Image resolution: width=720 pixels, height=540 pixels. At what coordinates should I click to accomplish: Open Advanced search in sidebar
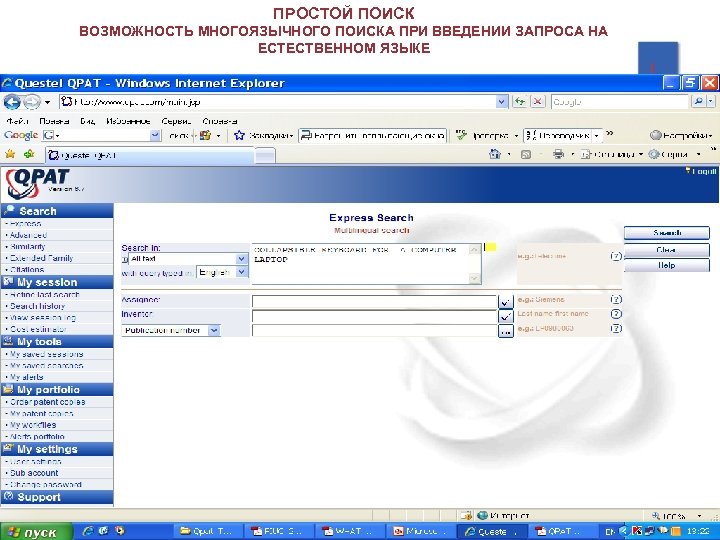(28, 235)
